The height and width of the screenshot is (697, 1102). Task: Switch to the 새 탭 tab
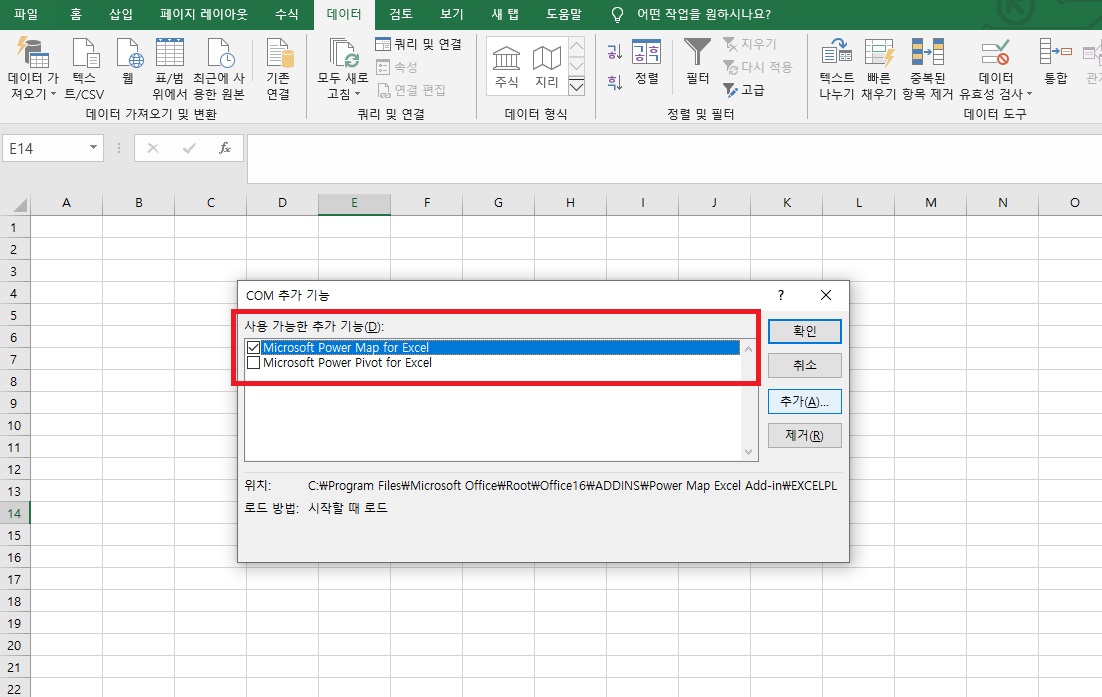pyautogui.click(x=505, y=14)
